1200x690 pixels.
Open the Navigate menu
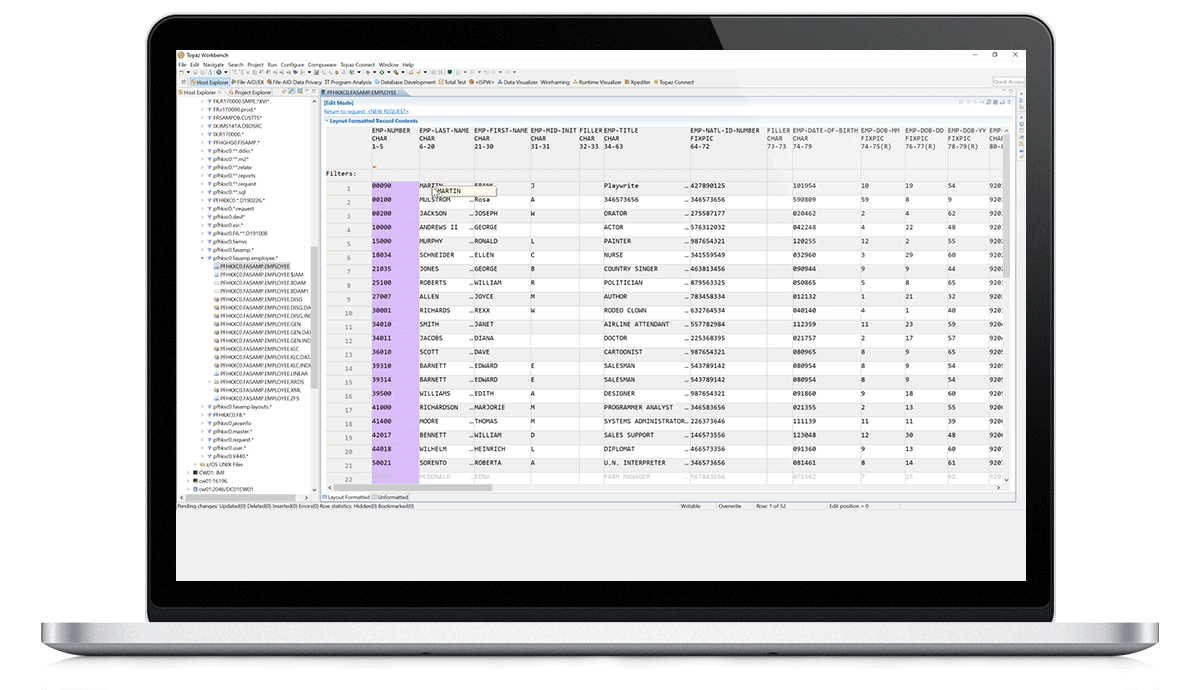[x=213, y=64]
